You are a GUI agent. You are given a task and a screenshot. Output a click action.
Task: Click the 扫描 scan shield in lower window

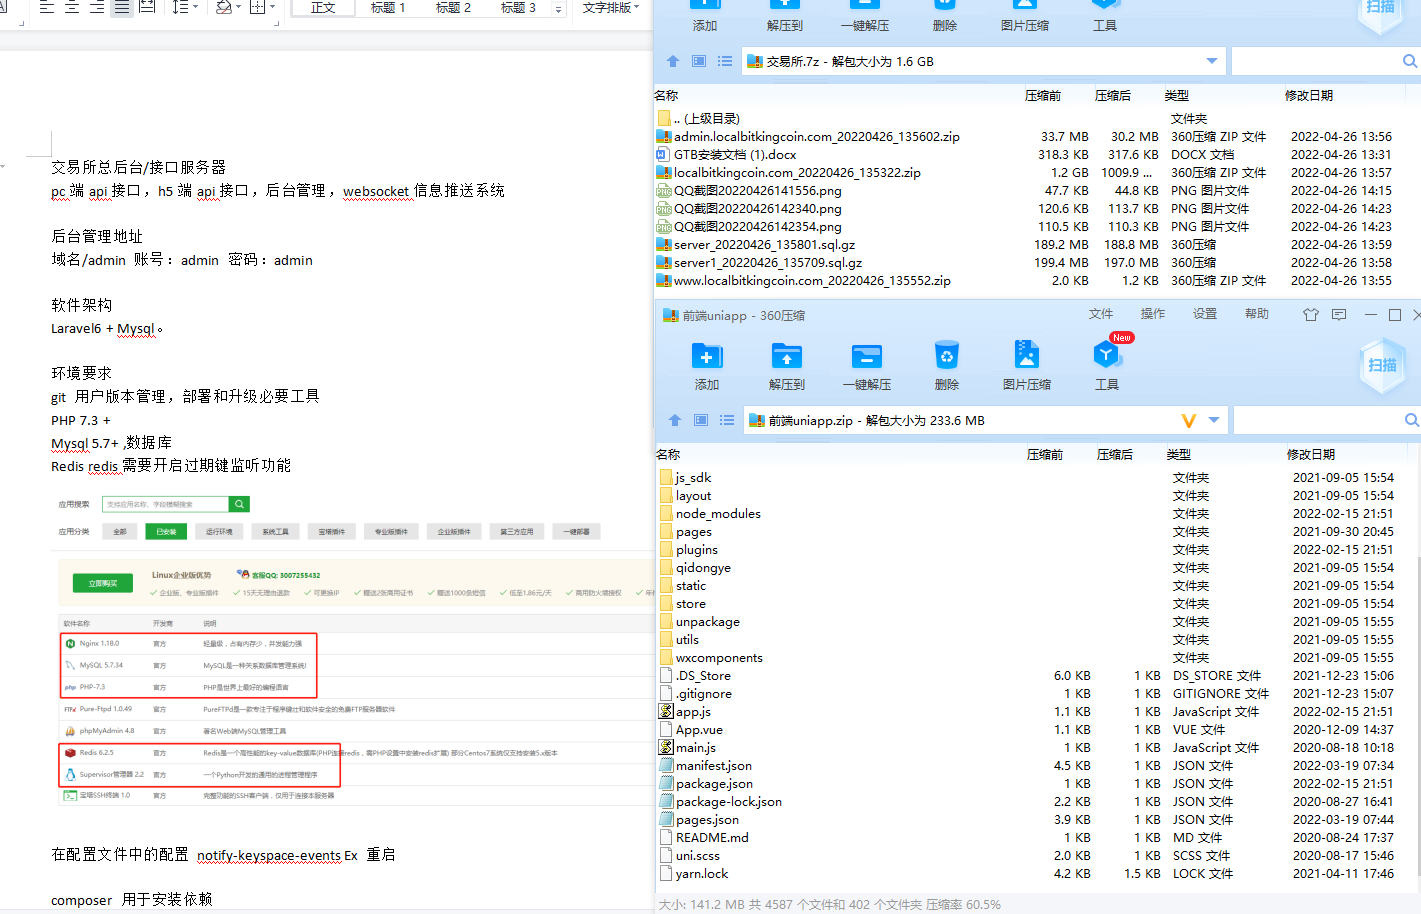[x=1381, y=365]
